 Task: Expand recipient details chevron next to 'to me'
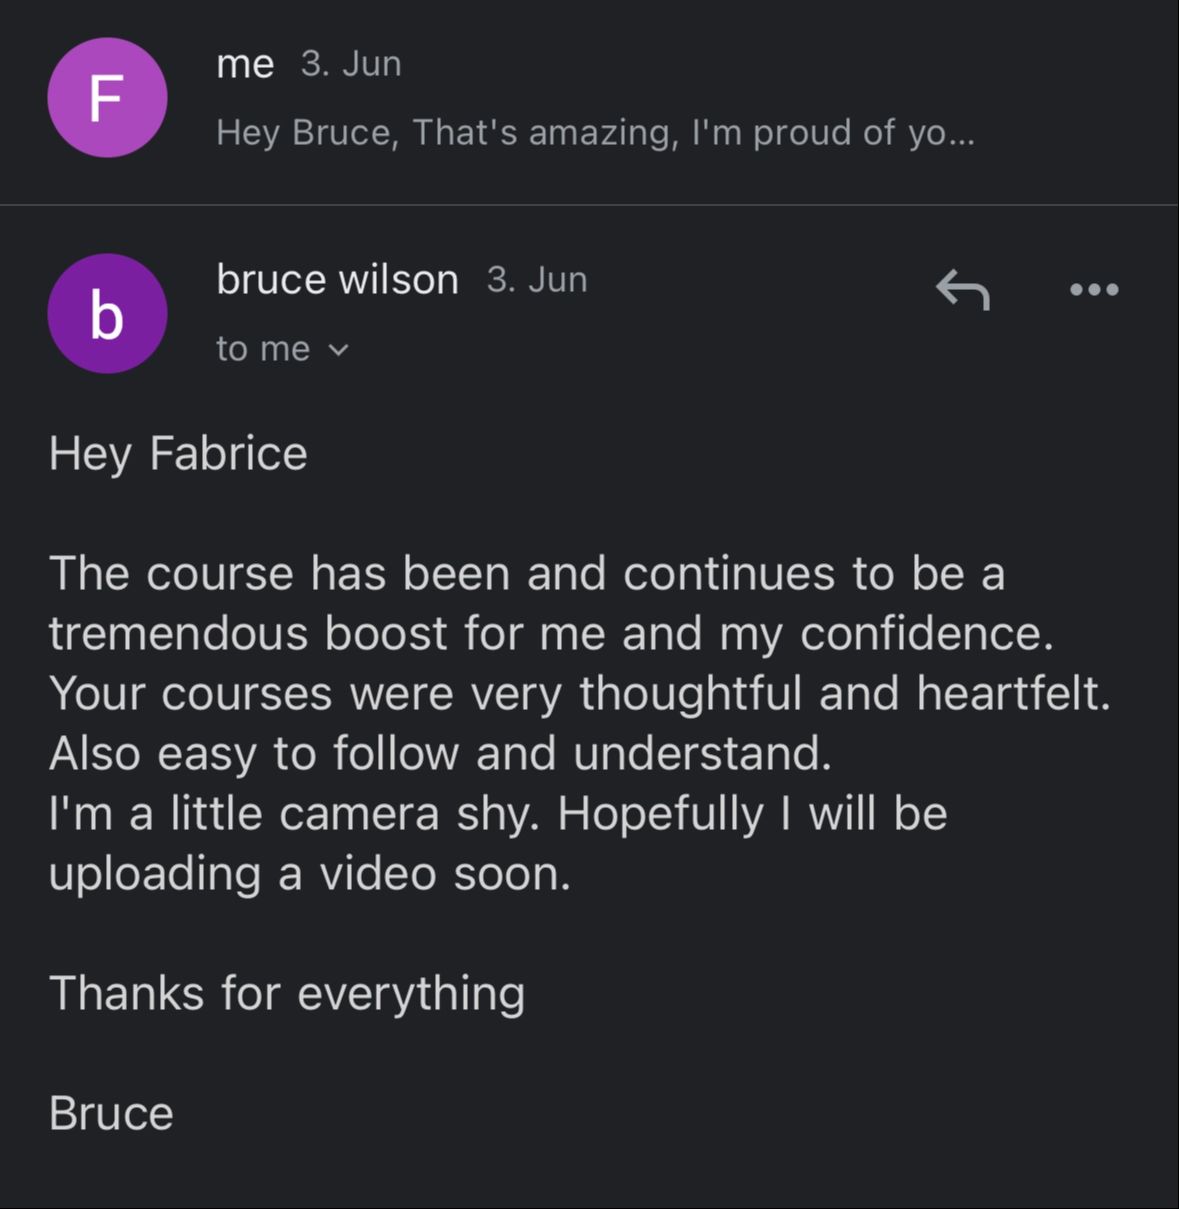point(339,350)
